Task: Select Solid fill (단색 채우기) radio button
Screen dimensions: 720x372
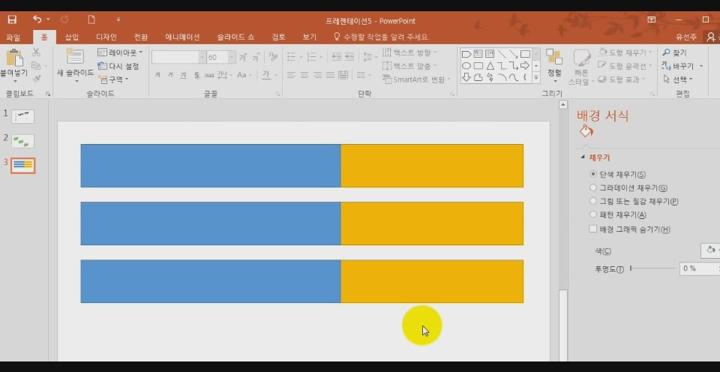Action: (593, 175)
